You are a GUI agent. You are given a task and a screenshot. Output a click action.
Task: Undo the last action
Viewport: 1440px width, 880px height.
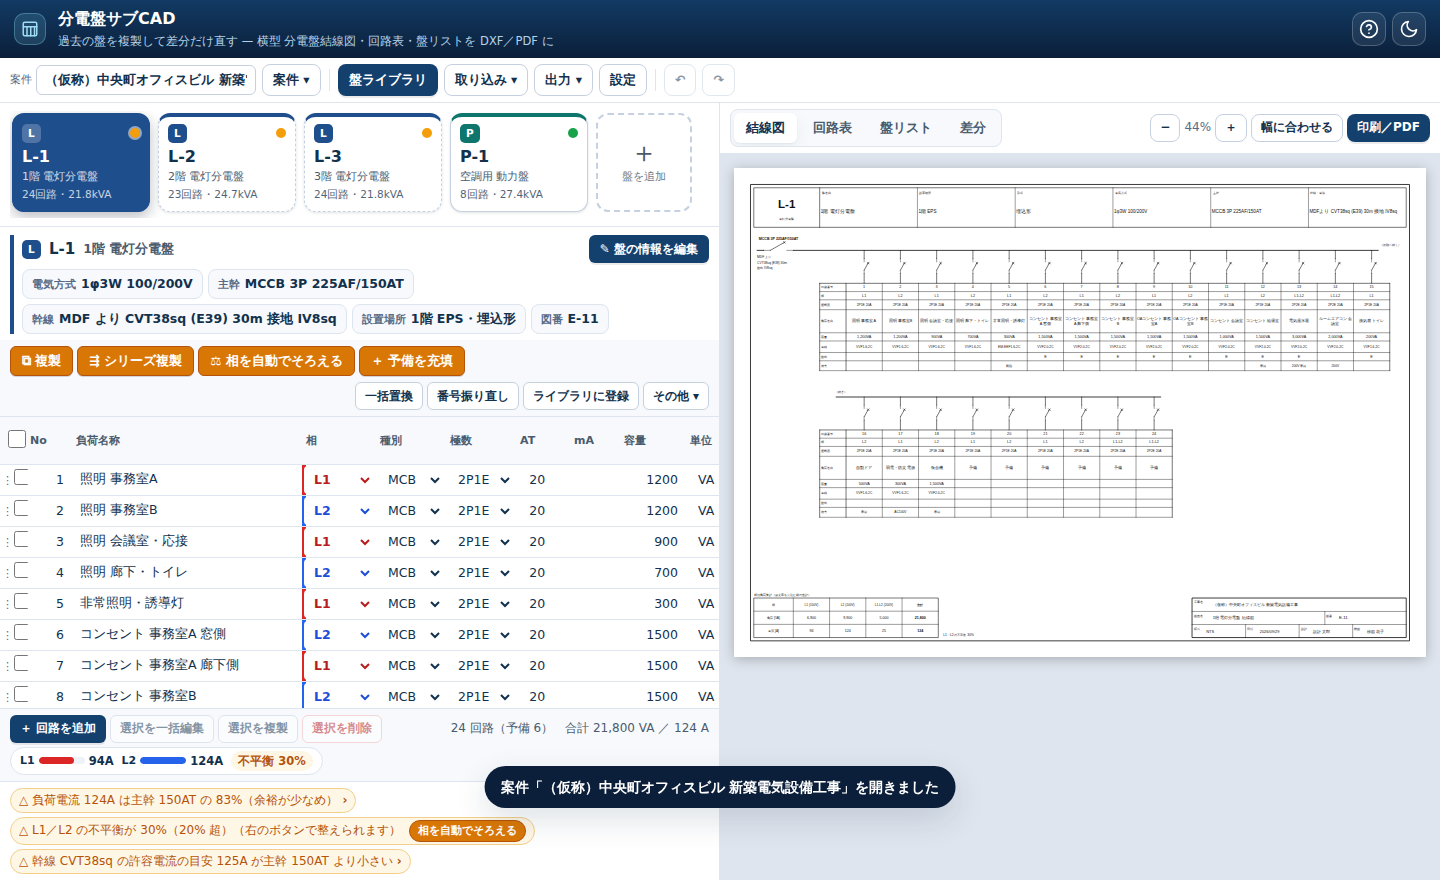(680, 80)
